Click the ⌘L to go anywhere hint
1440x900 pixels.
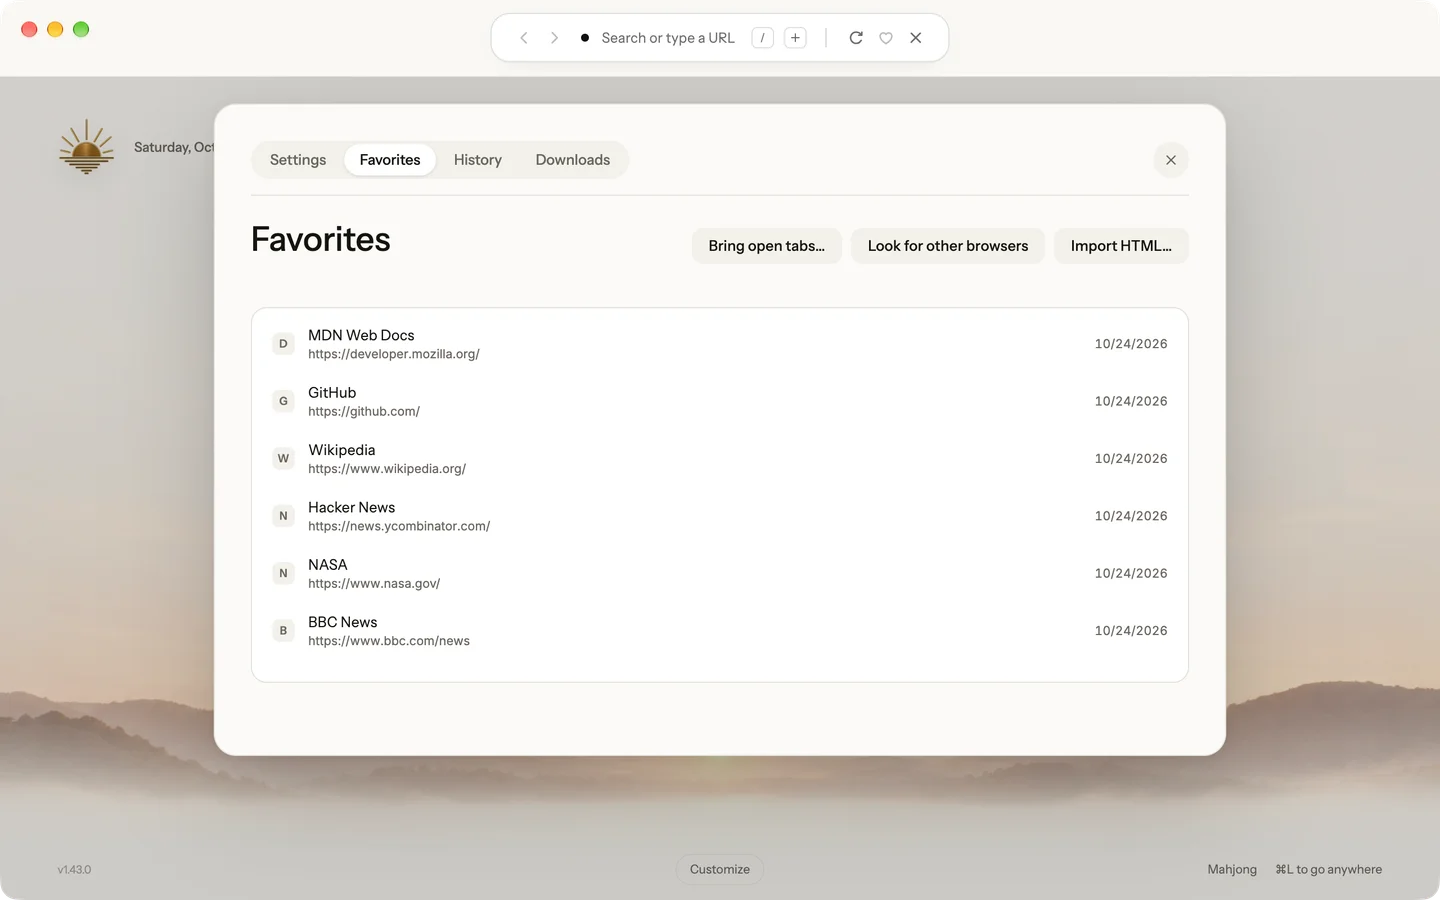[x=1328, y=870]
